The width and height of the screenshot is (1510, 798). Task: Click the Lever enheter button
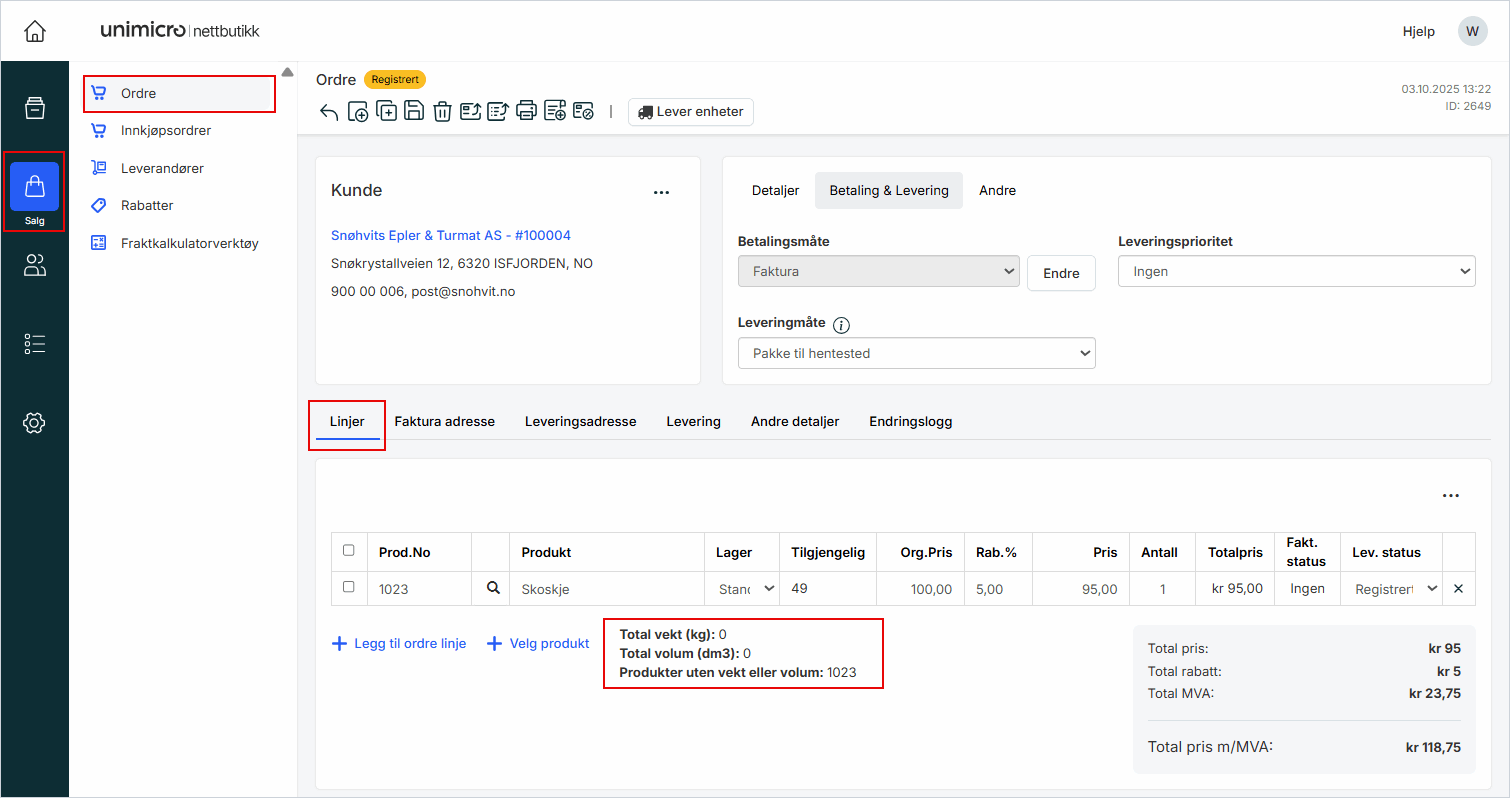pos(690,112)
